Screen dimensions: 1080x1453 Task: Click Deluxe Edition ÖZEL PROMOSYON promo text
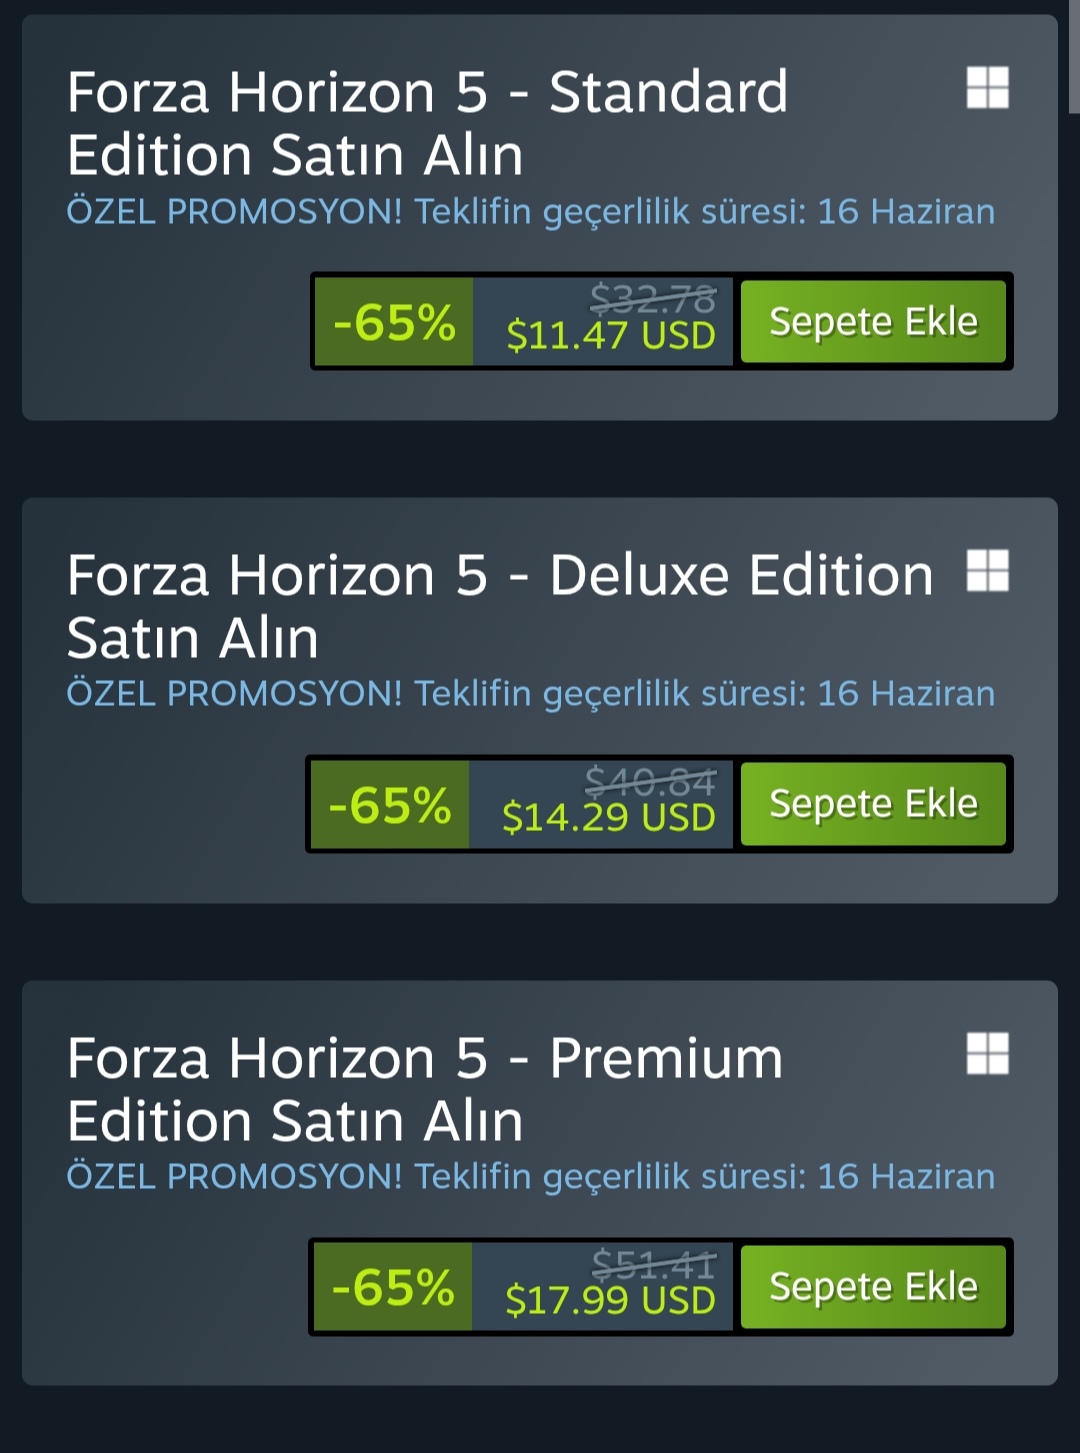point(531,694)
